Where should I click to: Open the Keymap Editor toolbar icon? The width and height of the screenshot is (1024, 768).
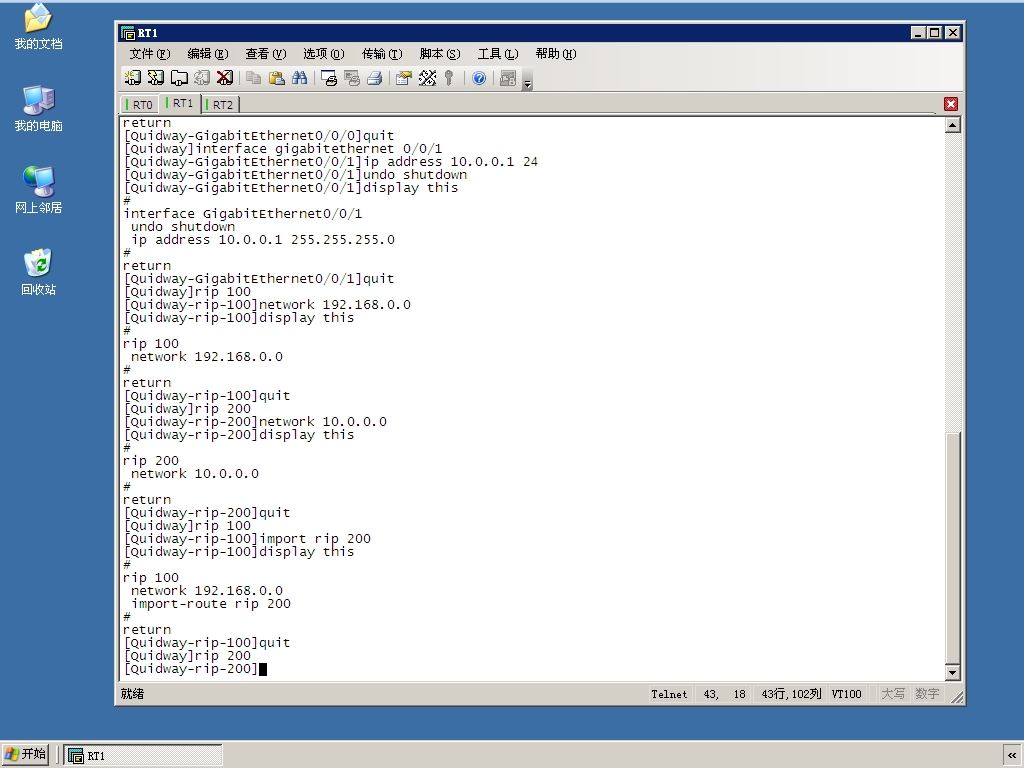tap(427, 78)
